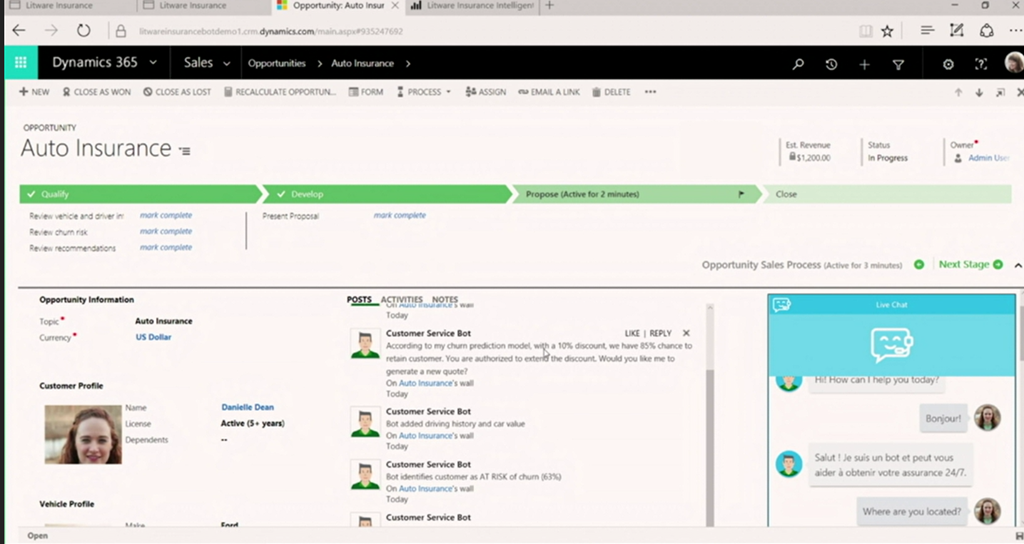1024x544 pixels.
Task: Open Danielle Dean customer link
Action: tap(248, 407)
